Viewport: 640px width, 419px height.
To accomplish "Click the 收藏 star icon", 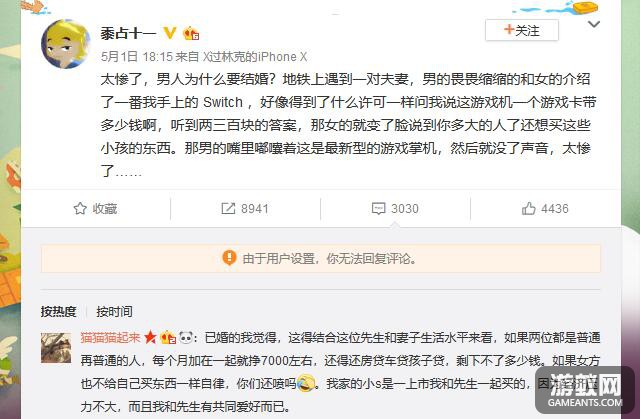I will click(80, 208).
